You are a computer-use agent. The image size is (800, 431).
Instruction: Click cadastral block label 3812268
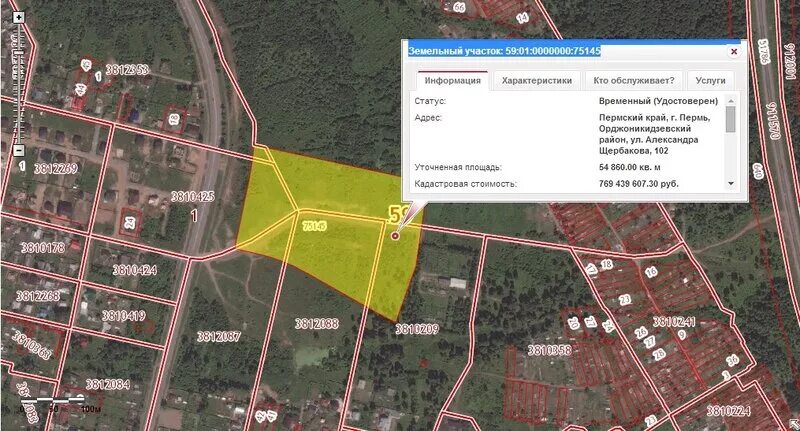38,296
